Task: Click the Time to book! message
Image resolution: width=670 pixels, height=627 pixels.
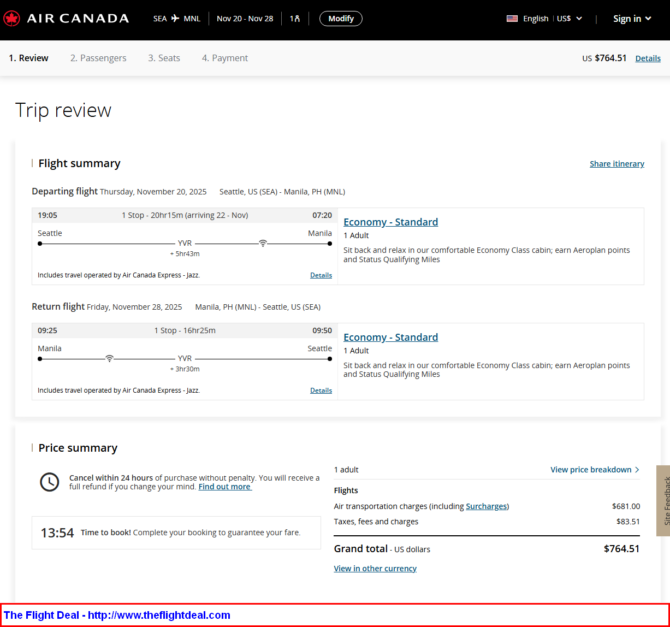Action: coord(191,533)
